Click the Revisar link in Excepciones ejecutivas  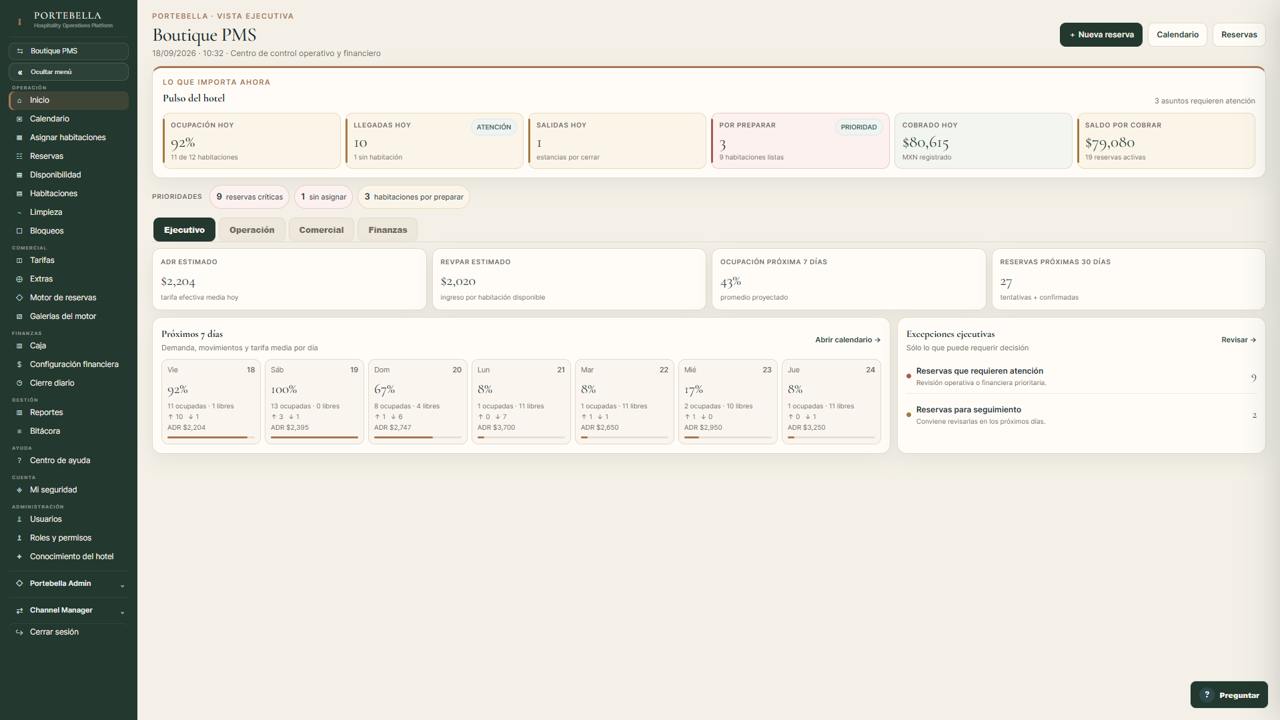tap(1239, 340)
